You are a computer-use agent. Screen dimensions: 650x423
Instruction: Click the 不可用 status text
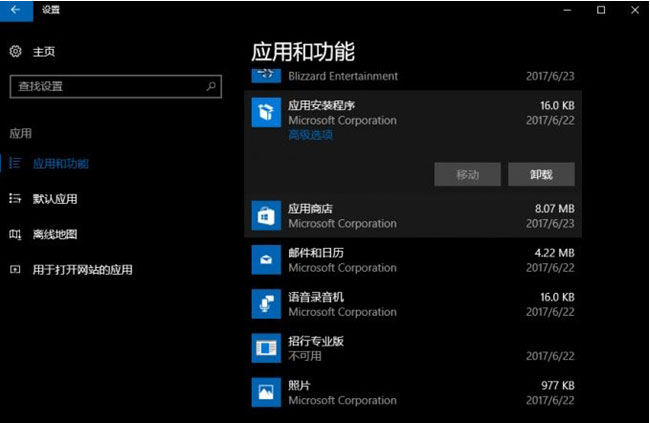coord(305,356)
